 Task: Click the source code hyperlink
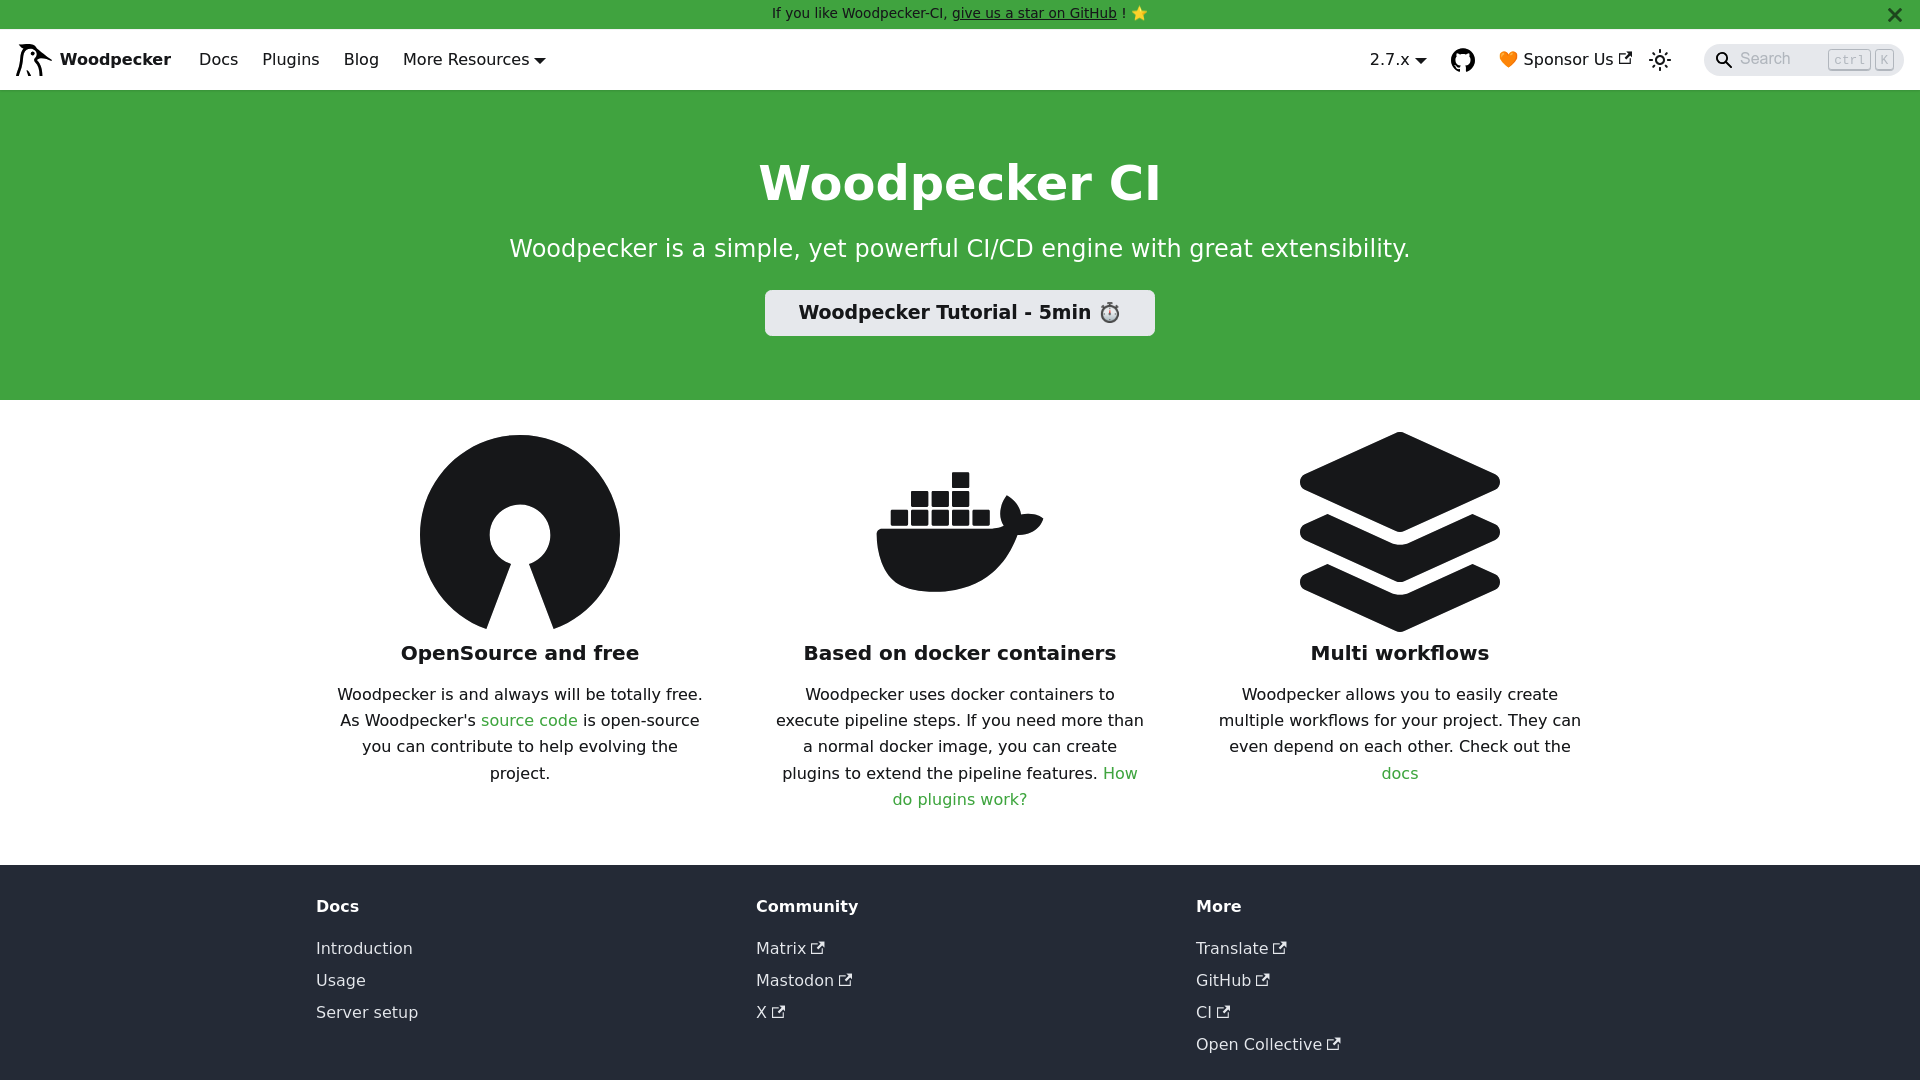[529, 721]
